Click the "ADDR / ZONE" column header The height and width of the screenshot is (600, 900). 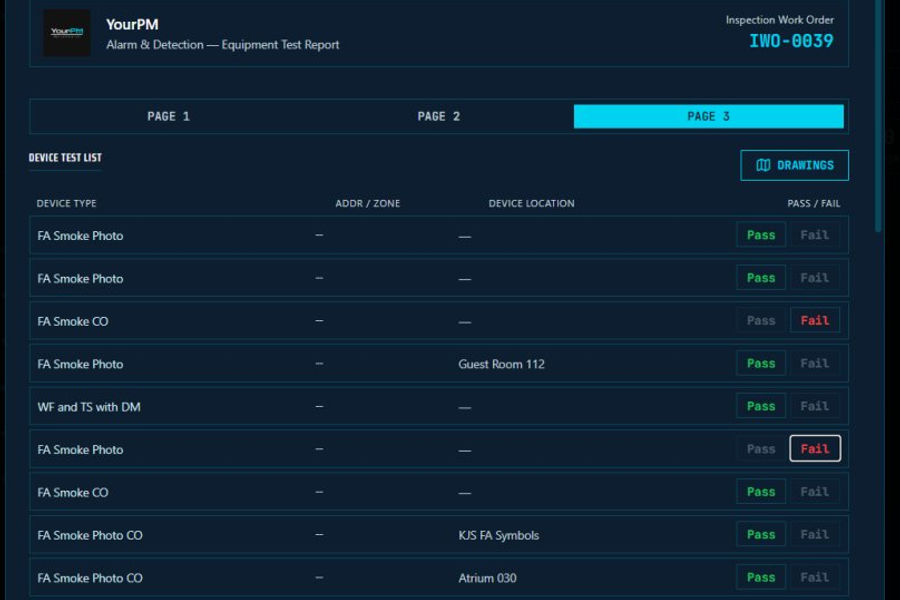coord(367,203)
